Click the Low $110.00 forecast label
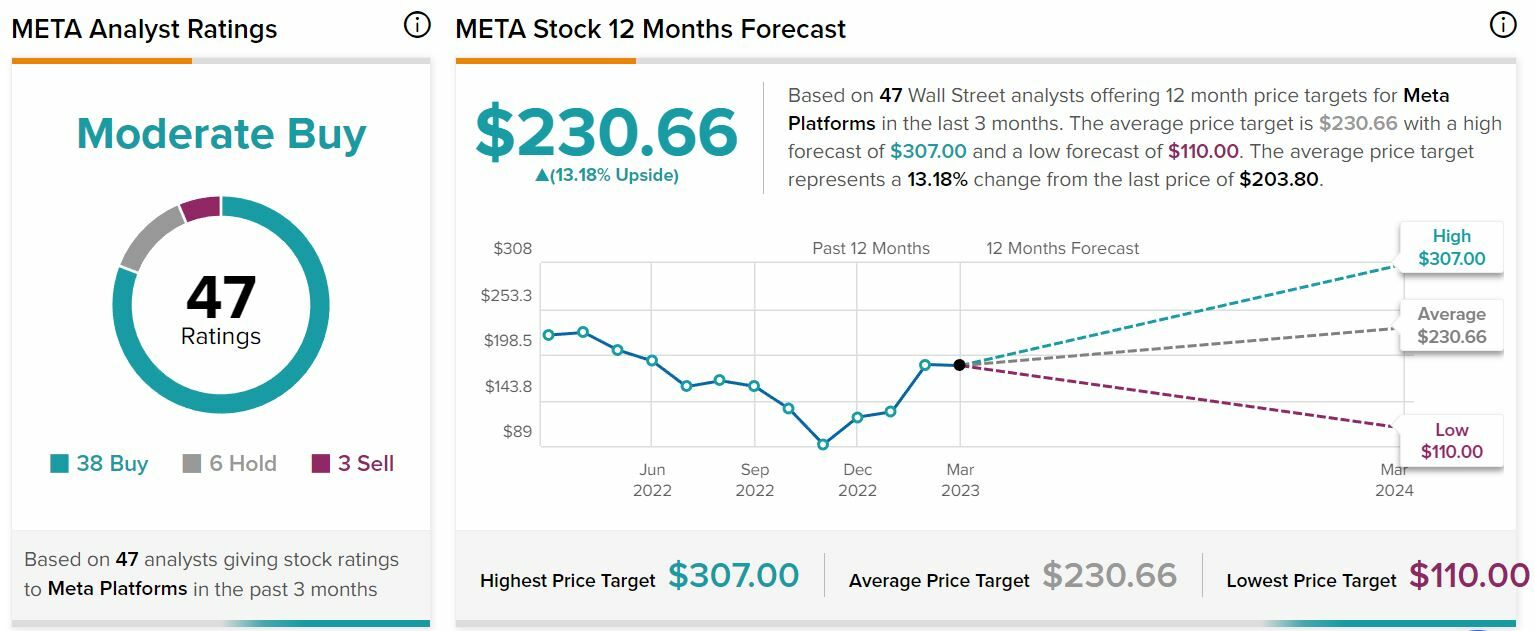Viewport: 1535px width, 631px height. point(1451,440)
